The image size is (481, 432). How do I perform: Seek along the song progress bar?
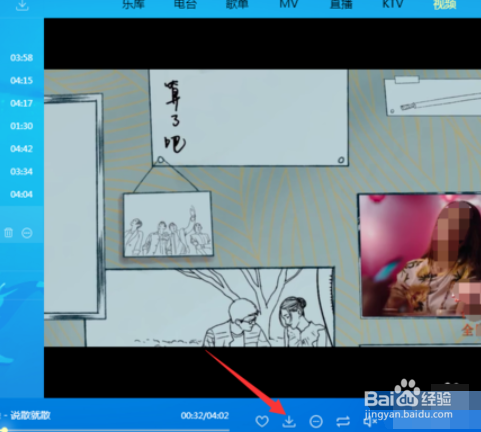coord(115,430)
